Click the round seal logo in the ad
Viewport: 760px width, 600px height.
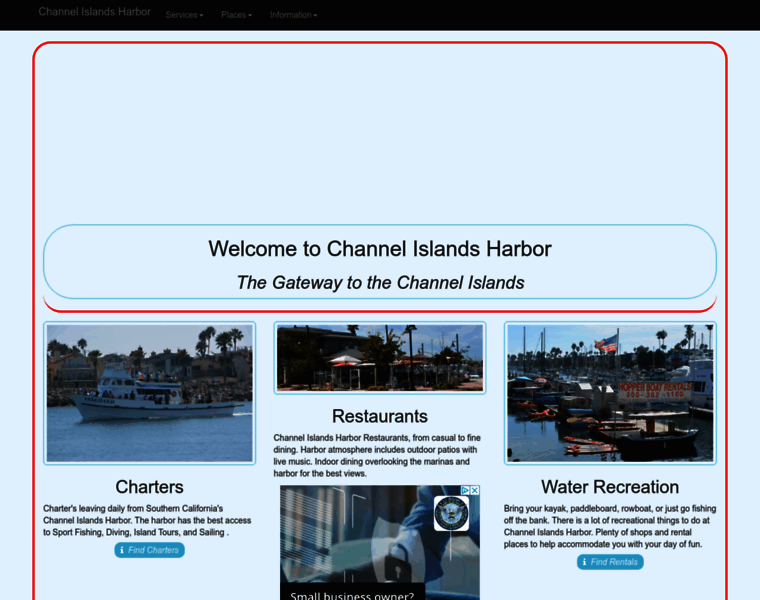(451, 513)
